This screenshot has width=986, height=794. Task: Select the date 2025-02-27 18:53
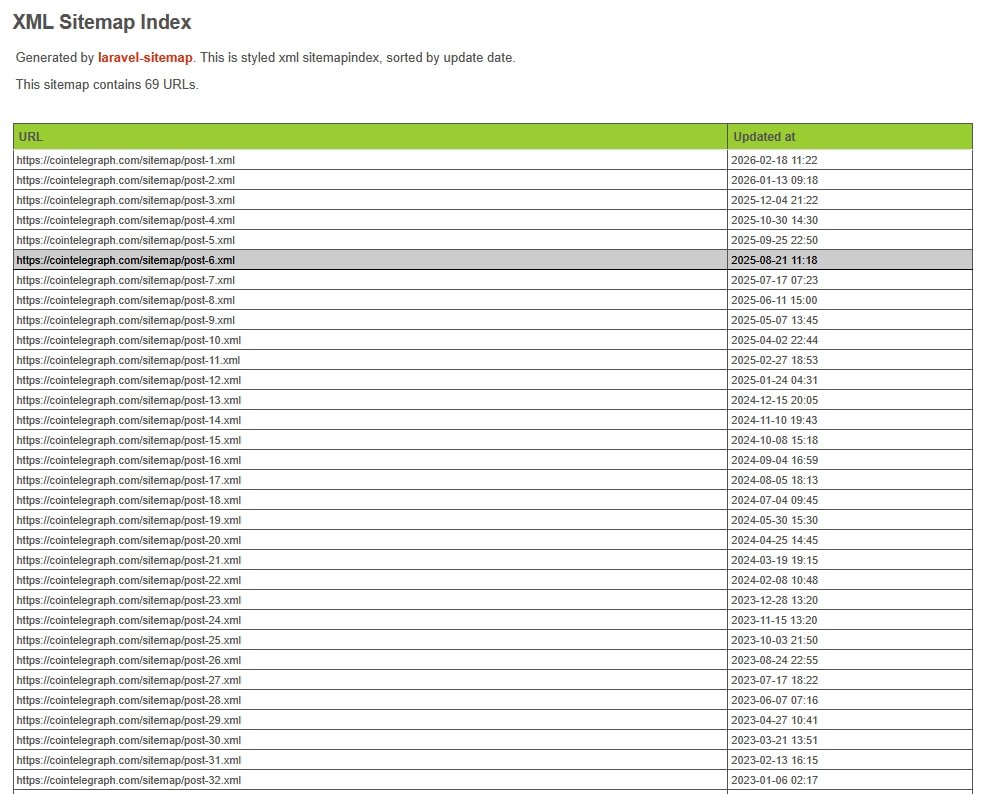(774, 360)
